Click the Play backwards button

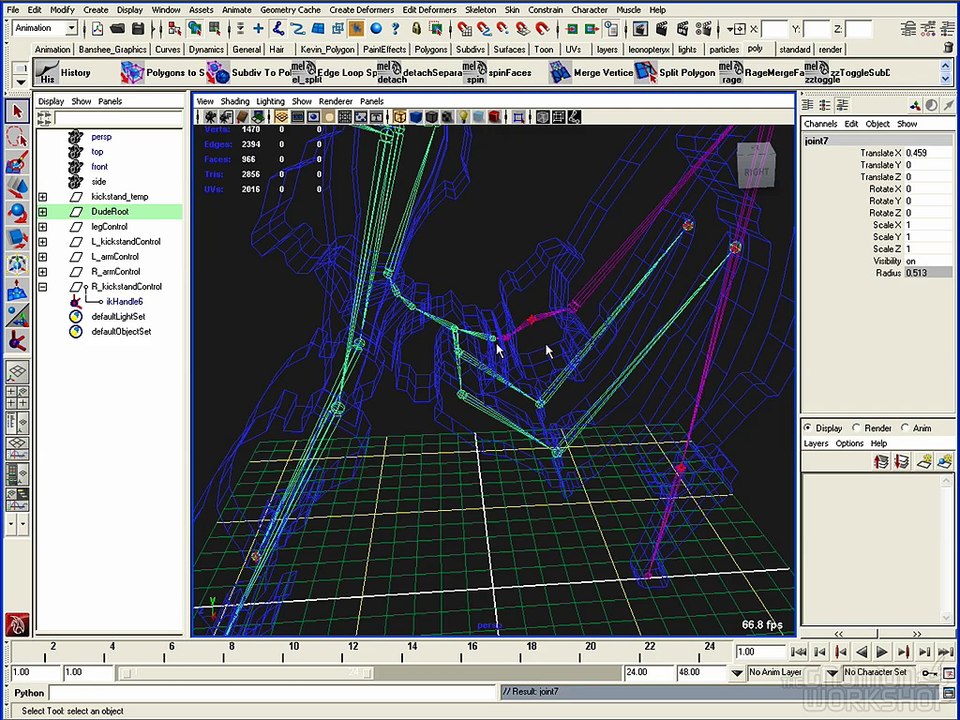pyautogui.click(x=862, y=652)
